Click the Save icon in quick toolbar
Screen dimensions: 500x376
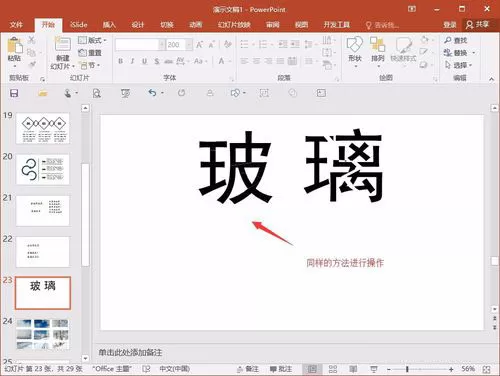coord(14,93)
